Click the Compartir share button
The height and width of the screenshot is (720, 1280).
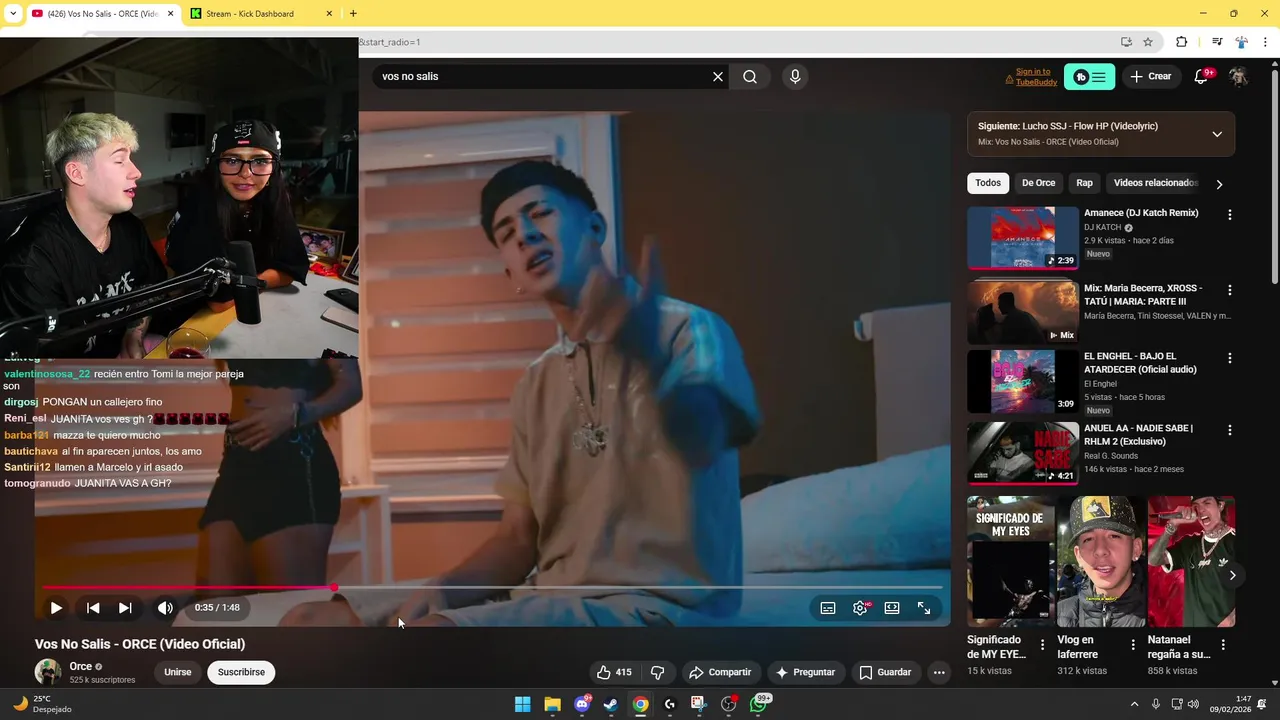[x=720, y=672]
